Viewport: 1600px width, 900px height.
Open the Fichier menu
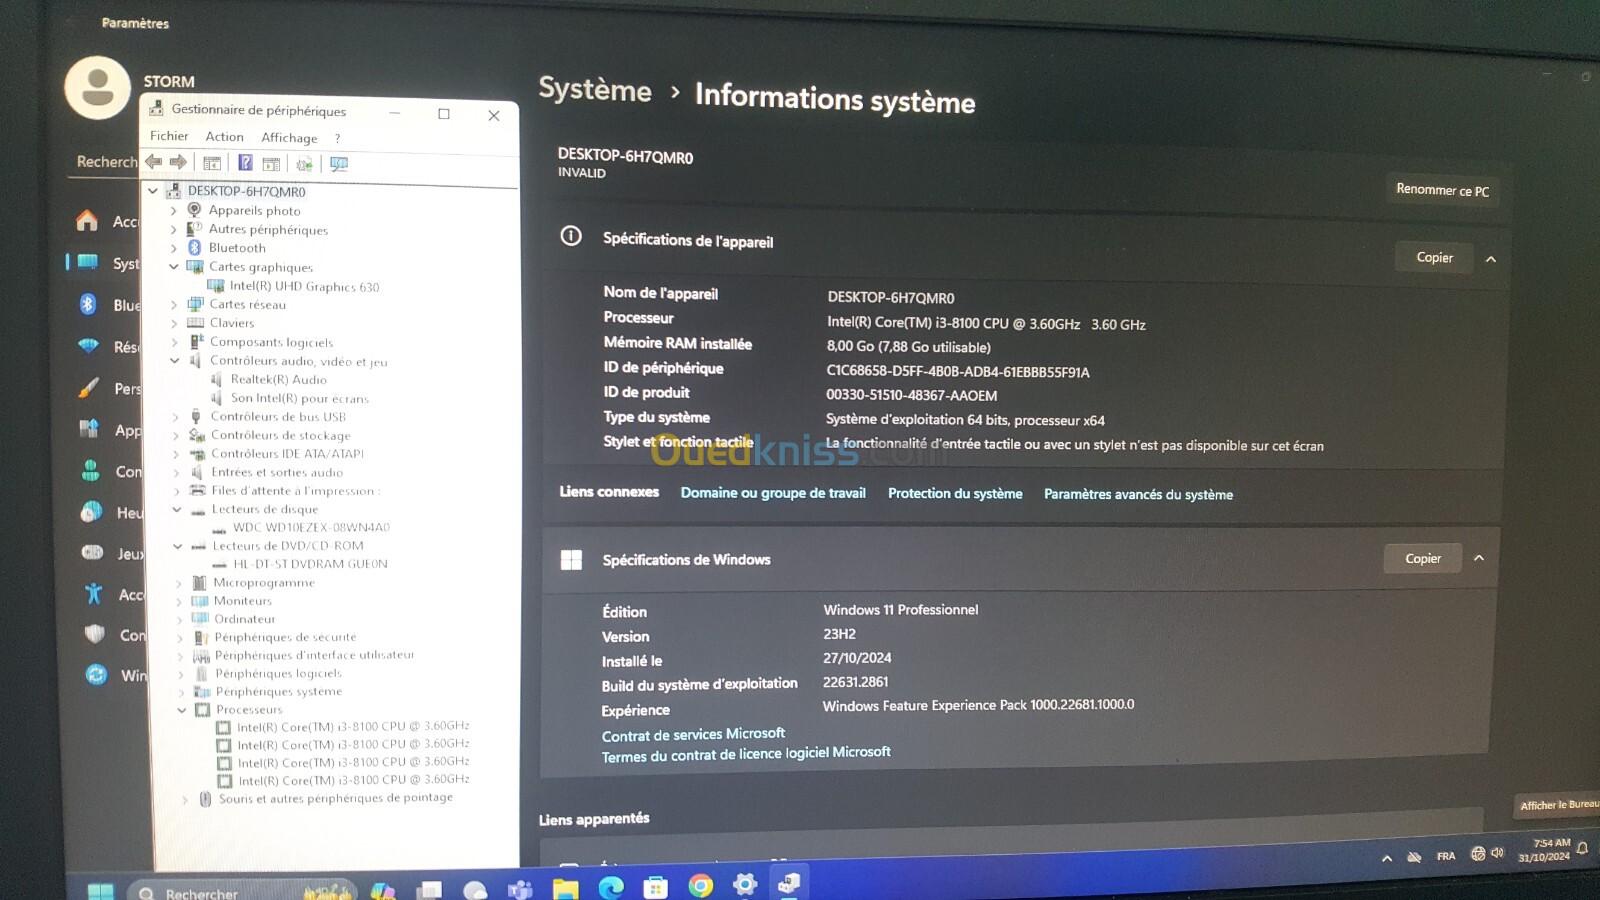click(169, 136)
